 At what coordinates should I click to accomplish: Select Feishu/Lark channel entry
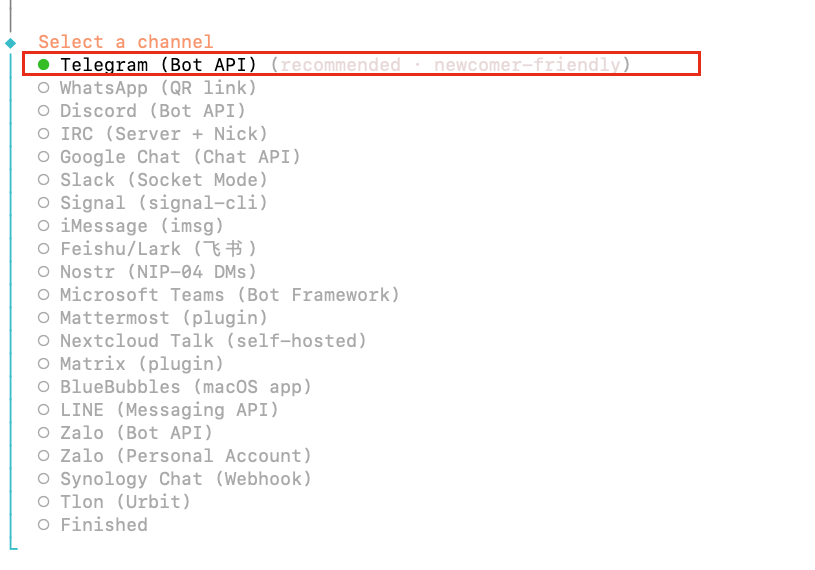[158, 249]
